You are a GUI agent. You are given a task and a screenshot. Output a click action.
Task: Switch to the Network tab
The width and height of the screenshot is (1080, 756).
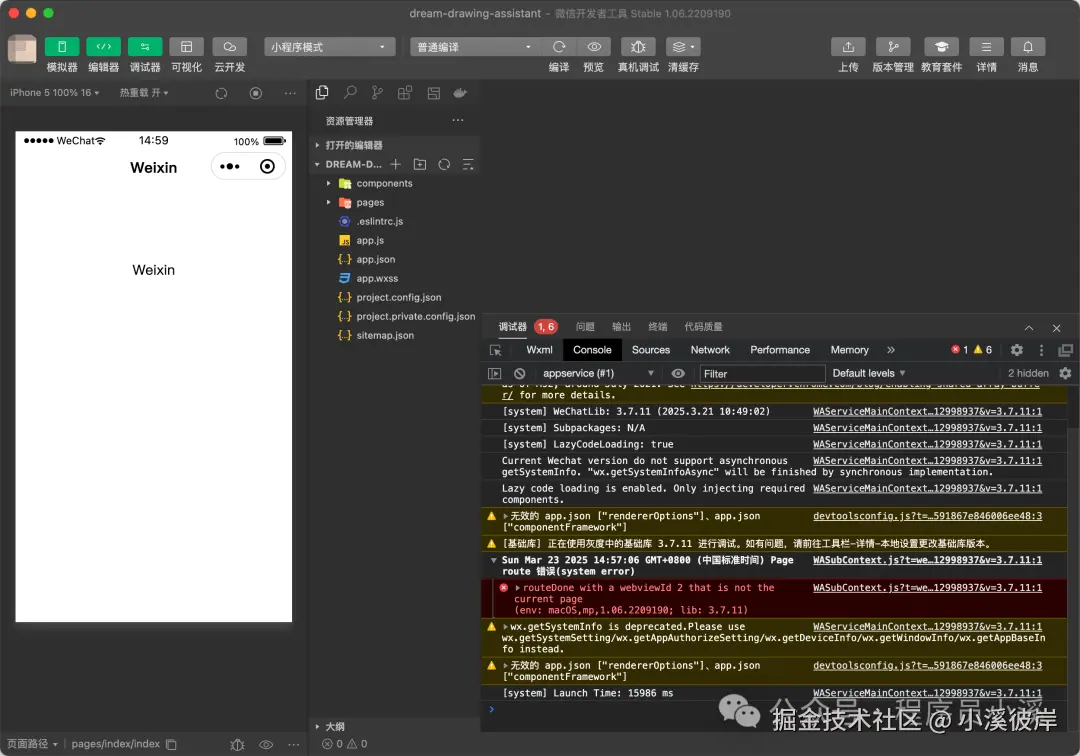[x=709, y=350]
